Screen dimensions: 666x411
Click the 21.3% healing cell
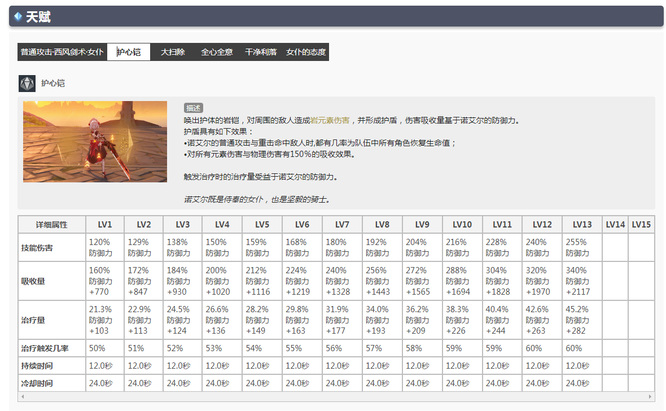pyautogui.click(x=105, y=320)
